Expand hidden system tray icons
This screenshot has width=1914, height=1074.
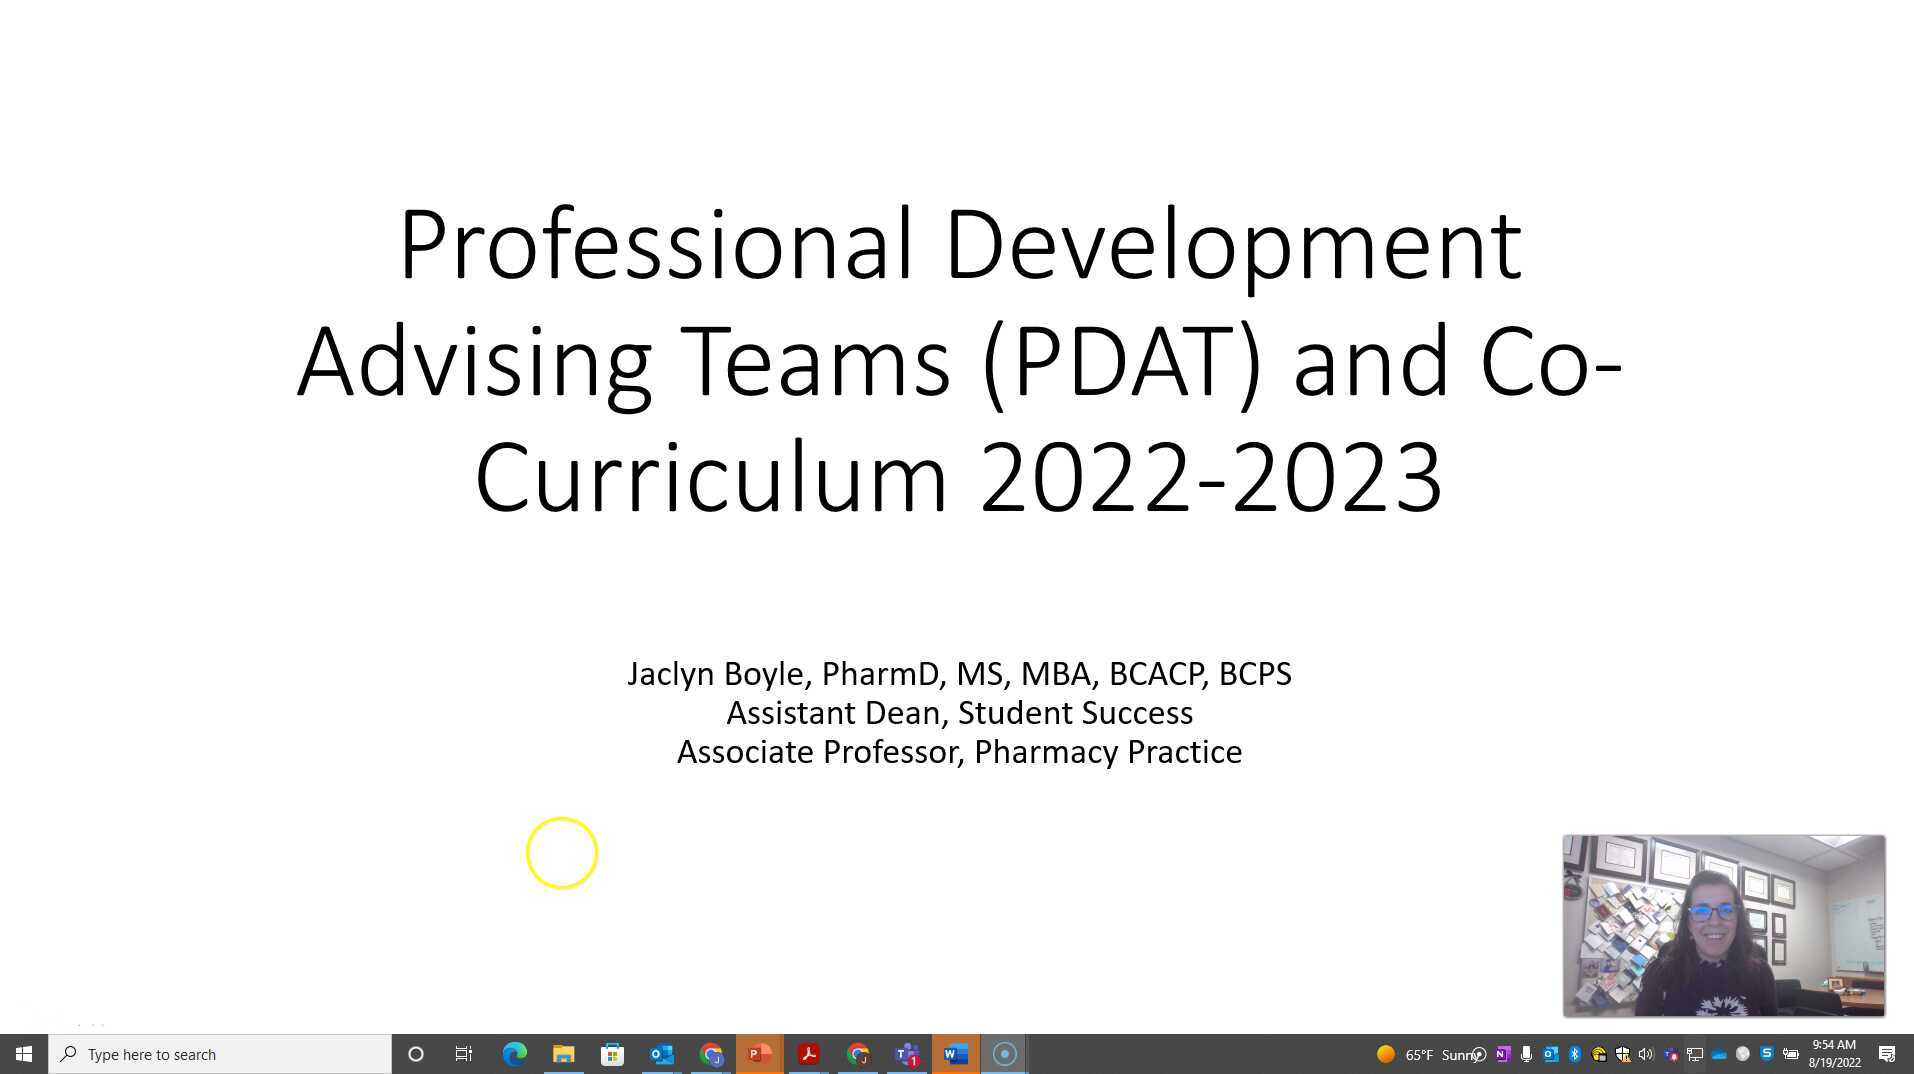[1481, 1054]
